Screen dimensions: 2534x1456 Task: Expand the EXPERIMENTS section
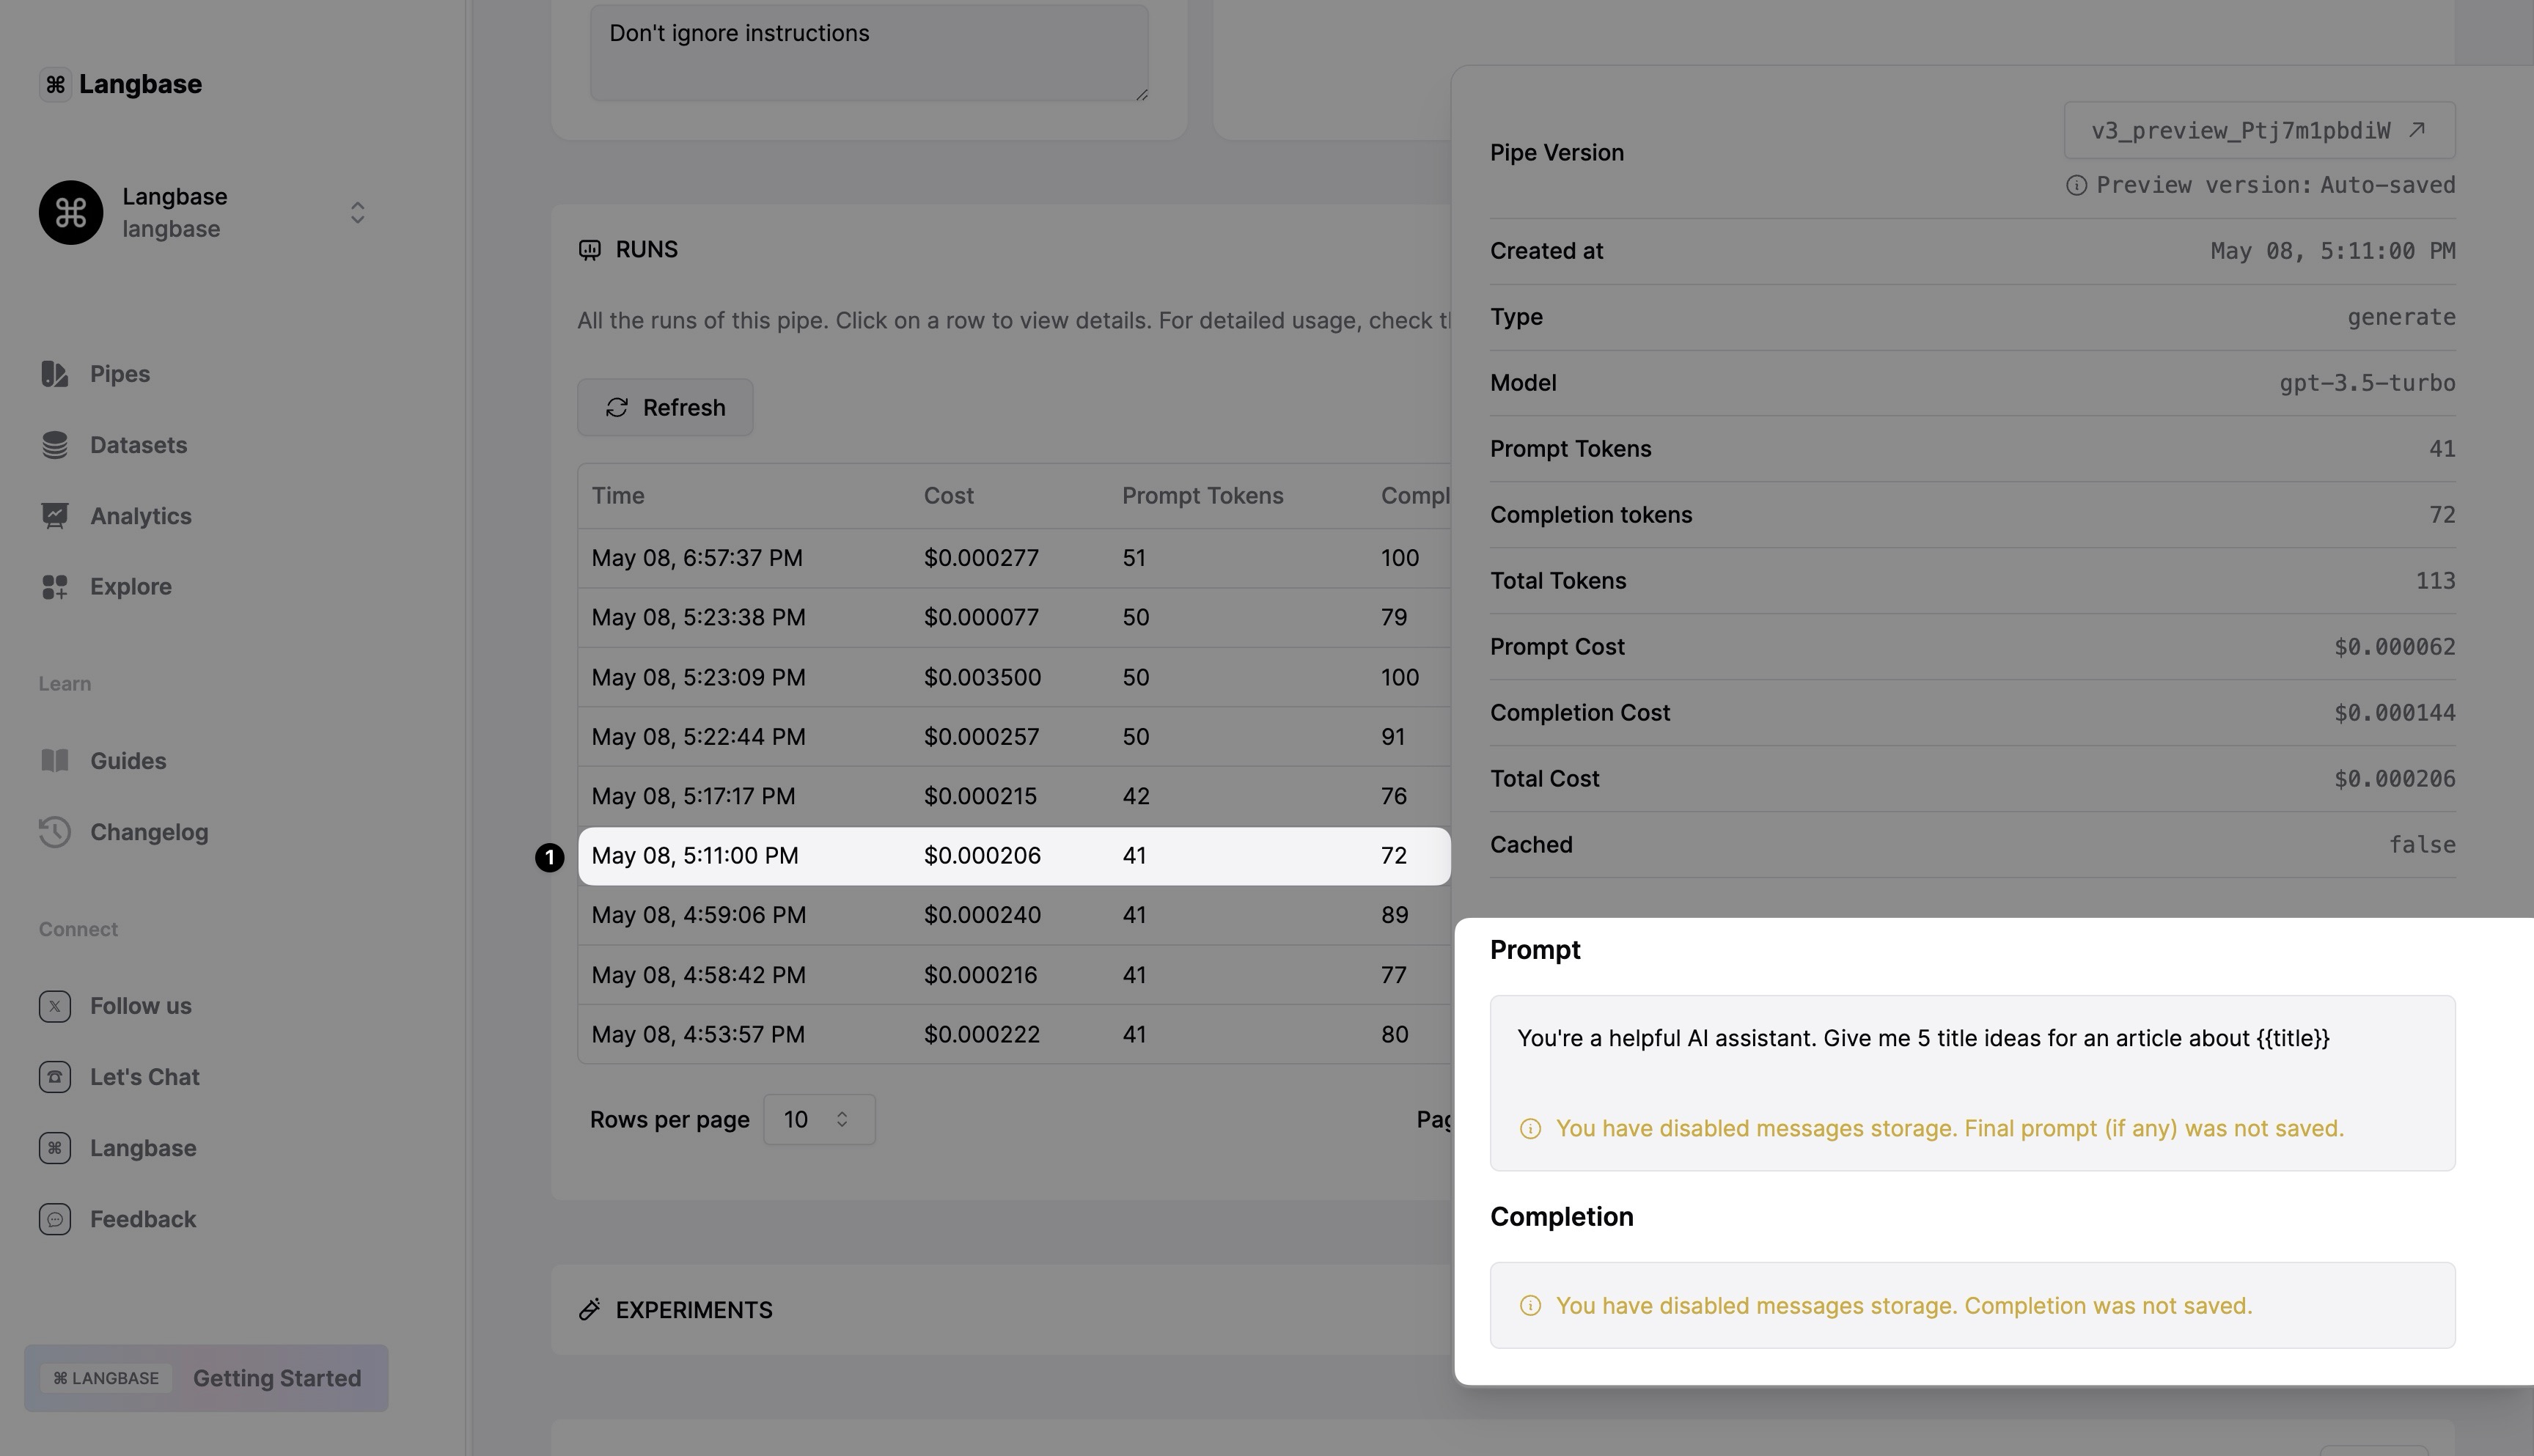pyautogui.click(x=694, y=1310)
